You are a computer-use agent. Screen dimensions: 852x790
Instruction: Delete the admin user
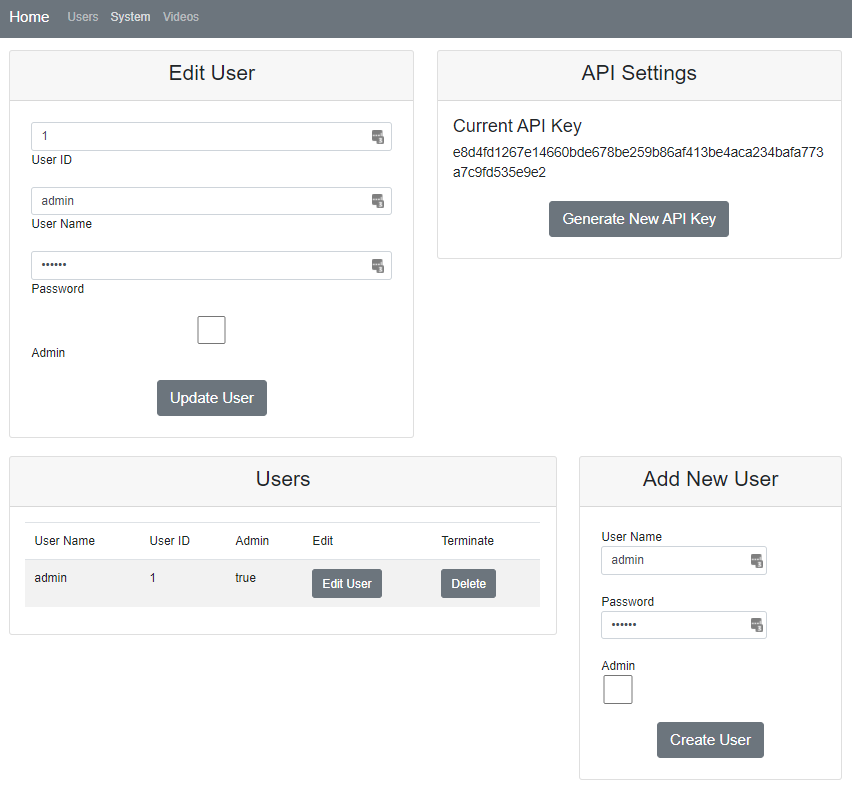click(x=468, y=584)
